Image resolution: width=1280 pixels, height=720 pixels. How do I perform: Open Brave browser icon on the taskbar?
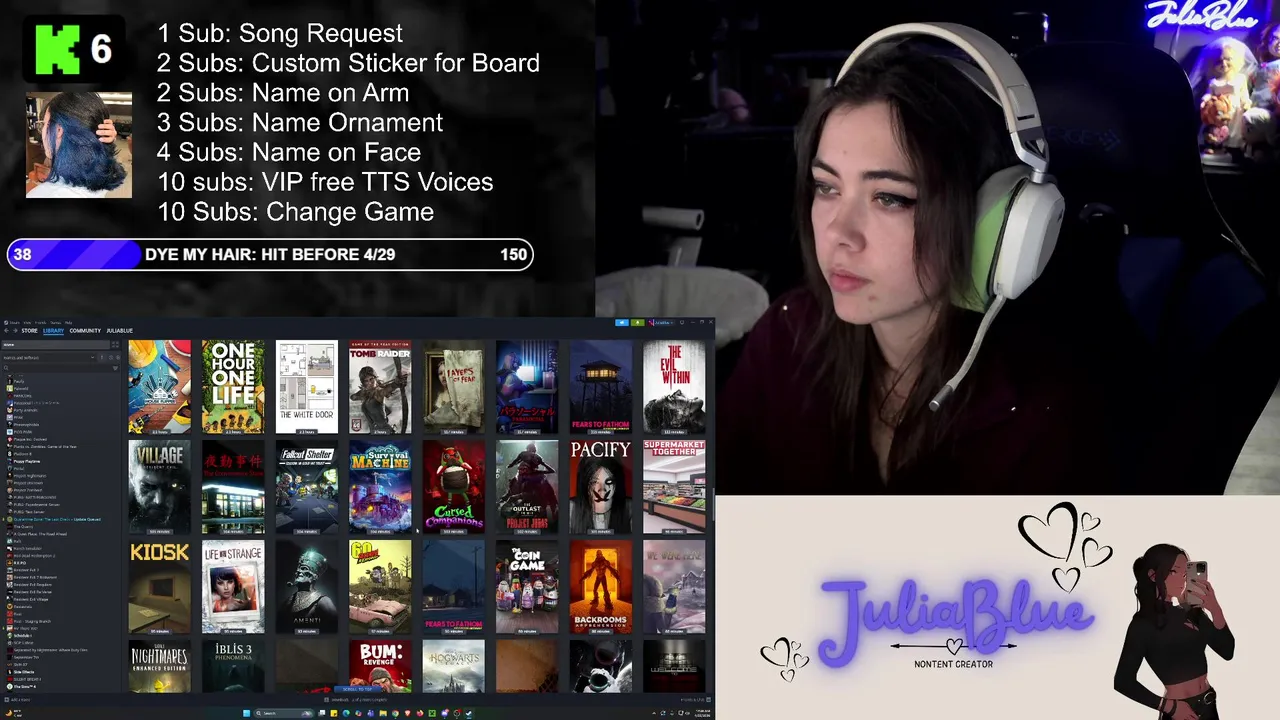pyautogui.click(x=408, y=713)
